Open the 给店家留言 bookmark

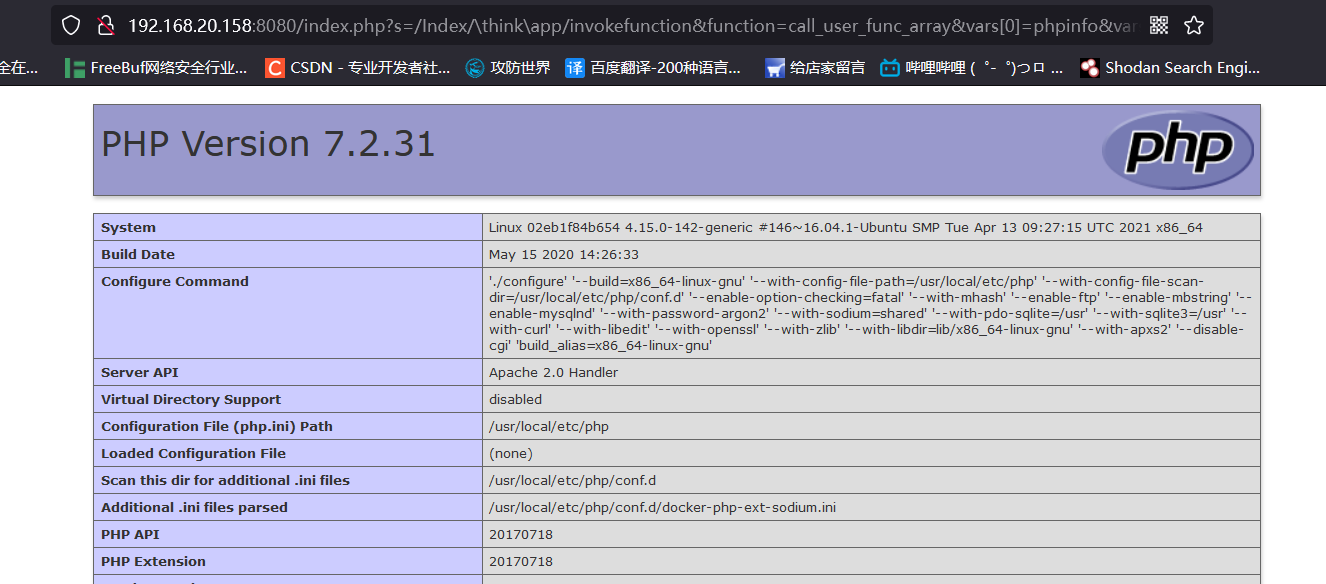[x=815, y=68]
